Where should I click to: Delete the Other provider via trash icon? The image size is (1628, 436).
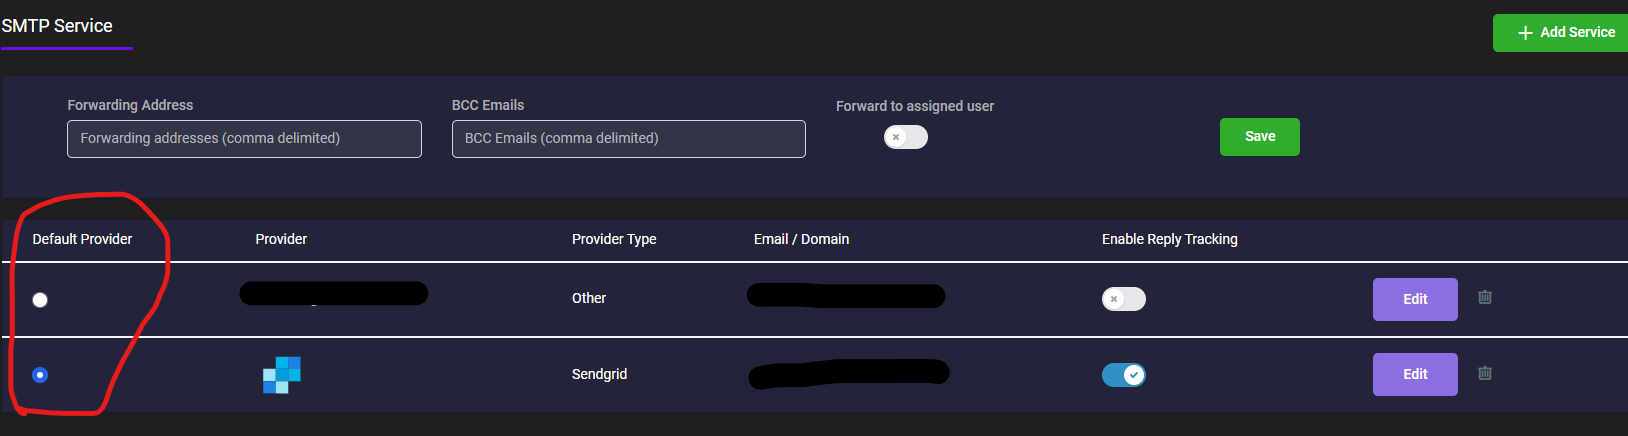(1485, 297)
